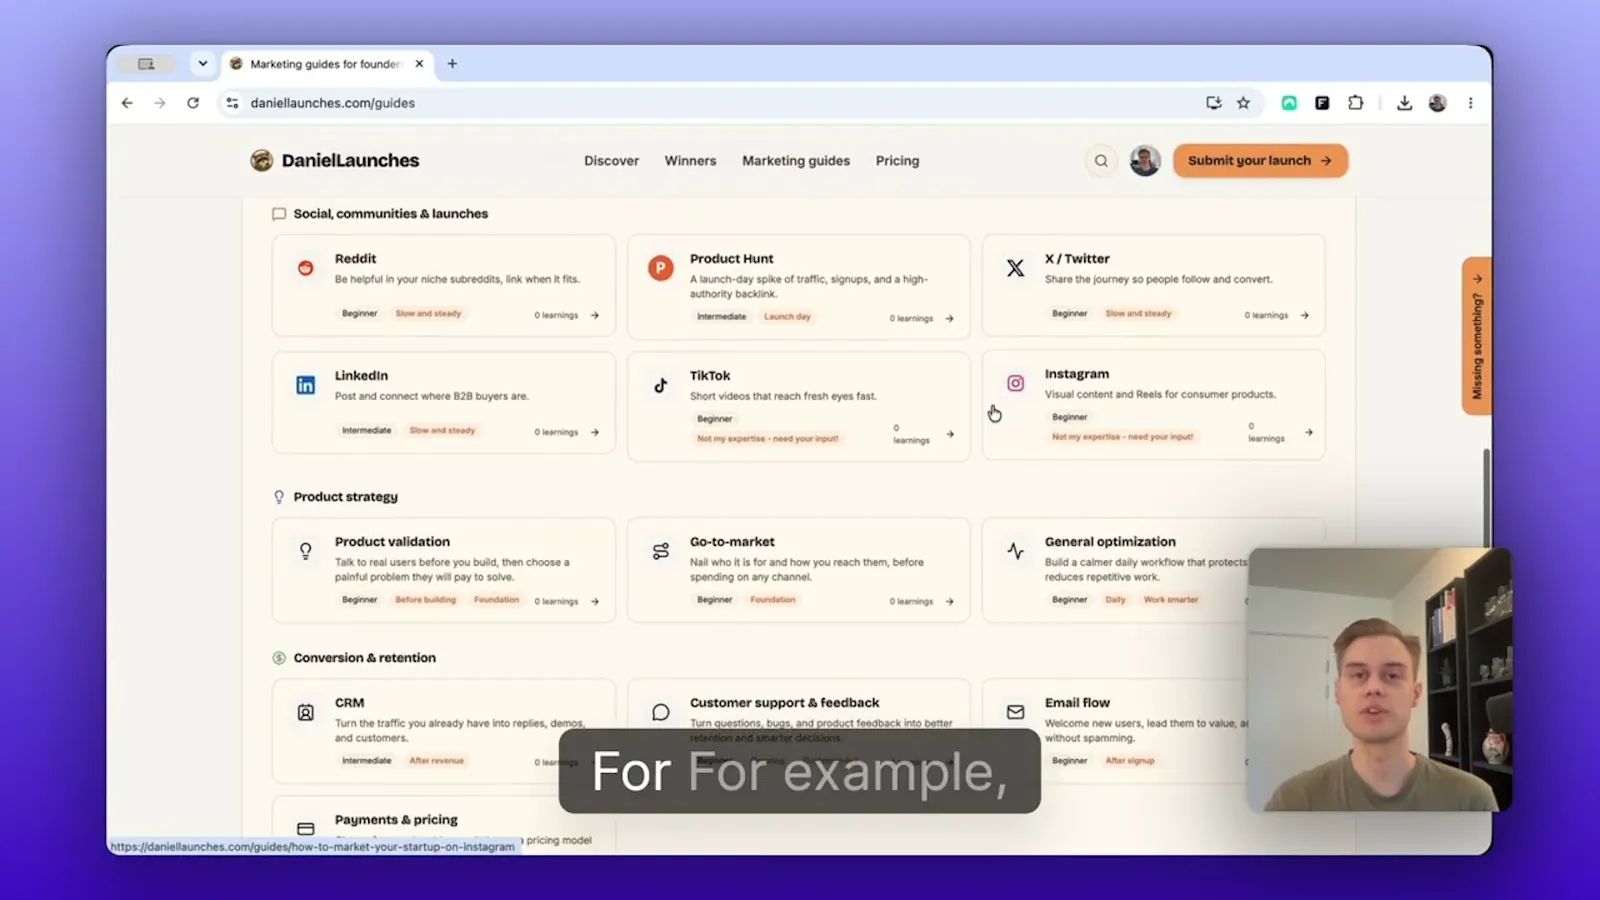The width and height of the screenshot is (1600, 900).
Task: Open the Product validation title link
Action: tap(392, 542)
